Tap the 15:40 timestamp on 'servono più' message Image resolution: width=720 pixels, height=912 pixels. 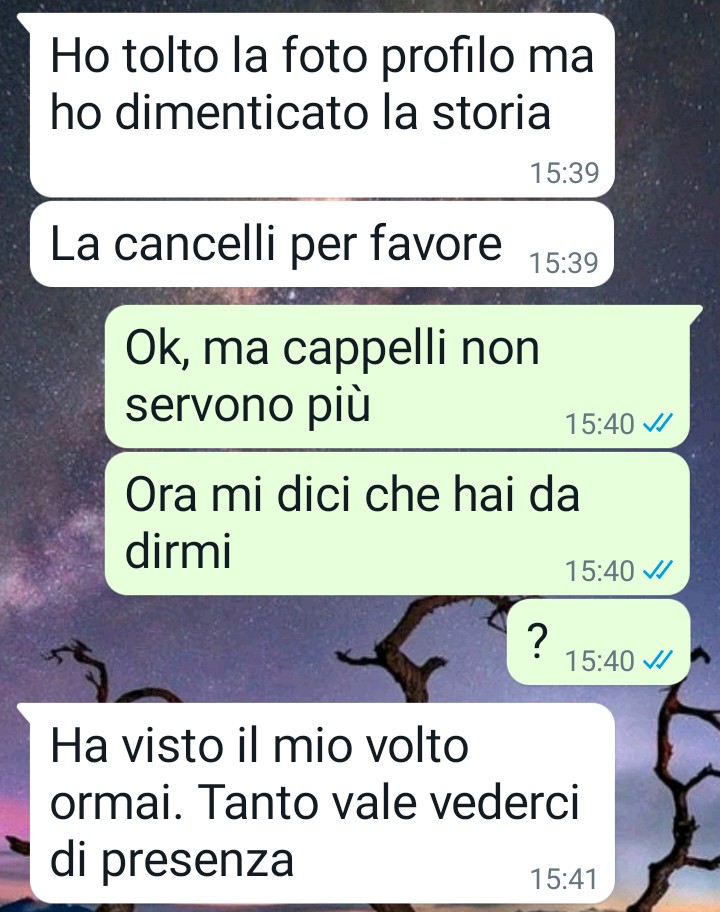click(600, 423)
